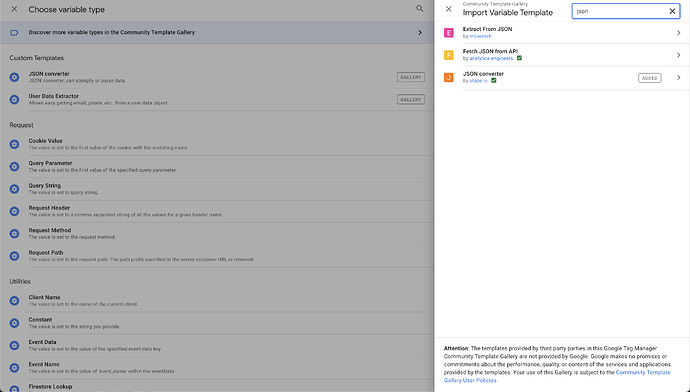The image size is (690, 392).
Task: Click the Constant gear icon
Action: coord(14,323)
